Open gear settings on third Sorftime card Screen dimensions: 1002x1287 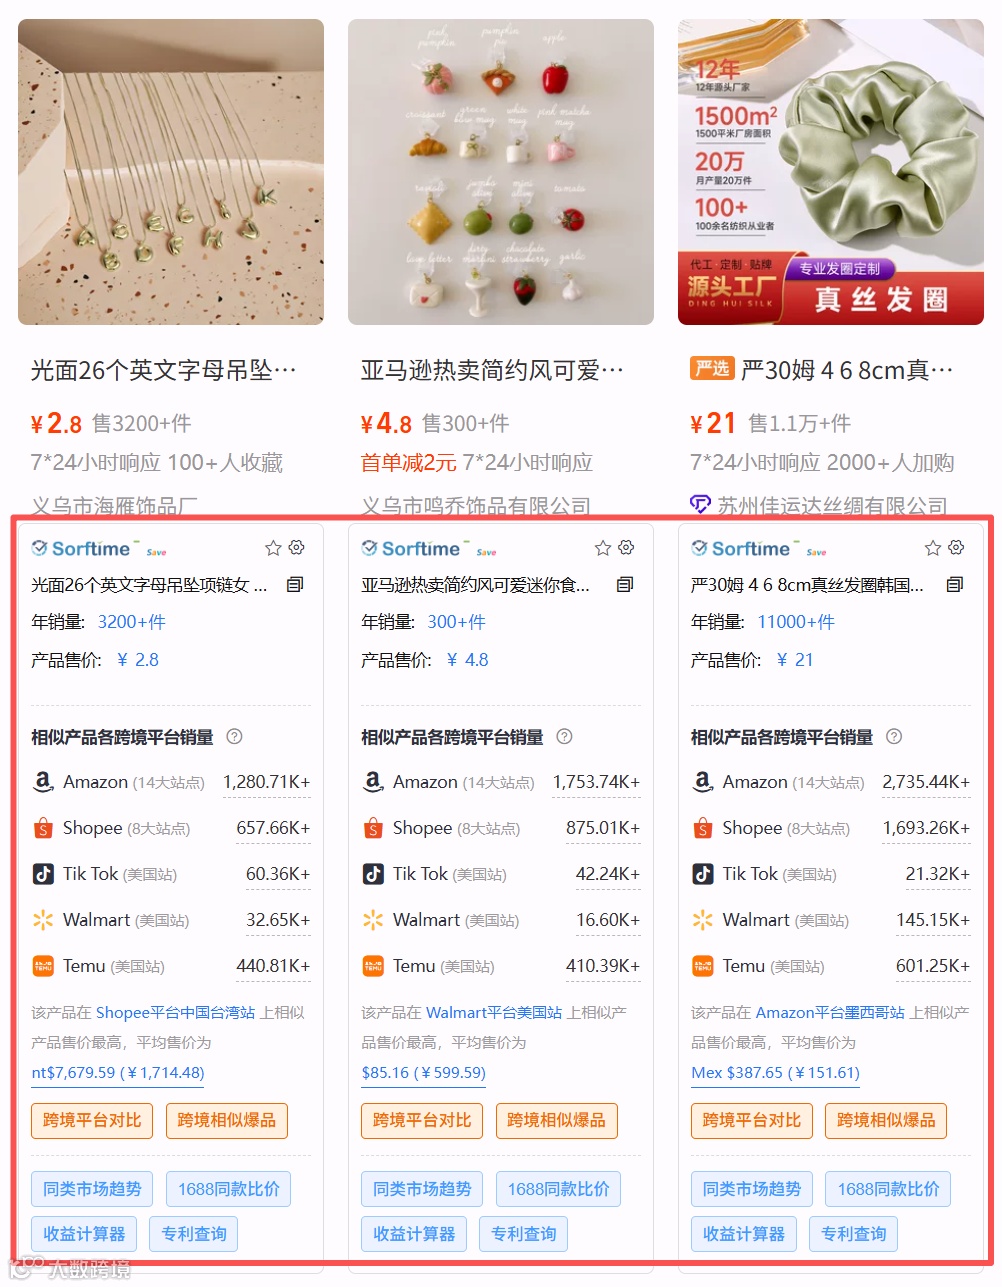(x=957, y=547)
